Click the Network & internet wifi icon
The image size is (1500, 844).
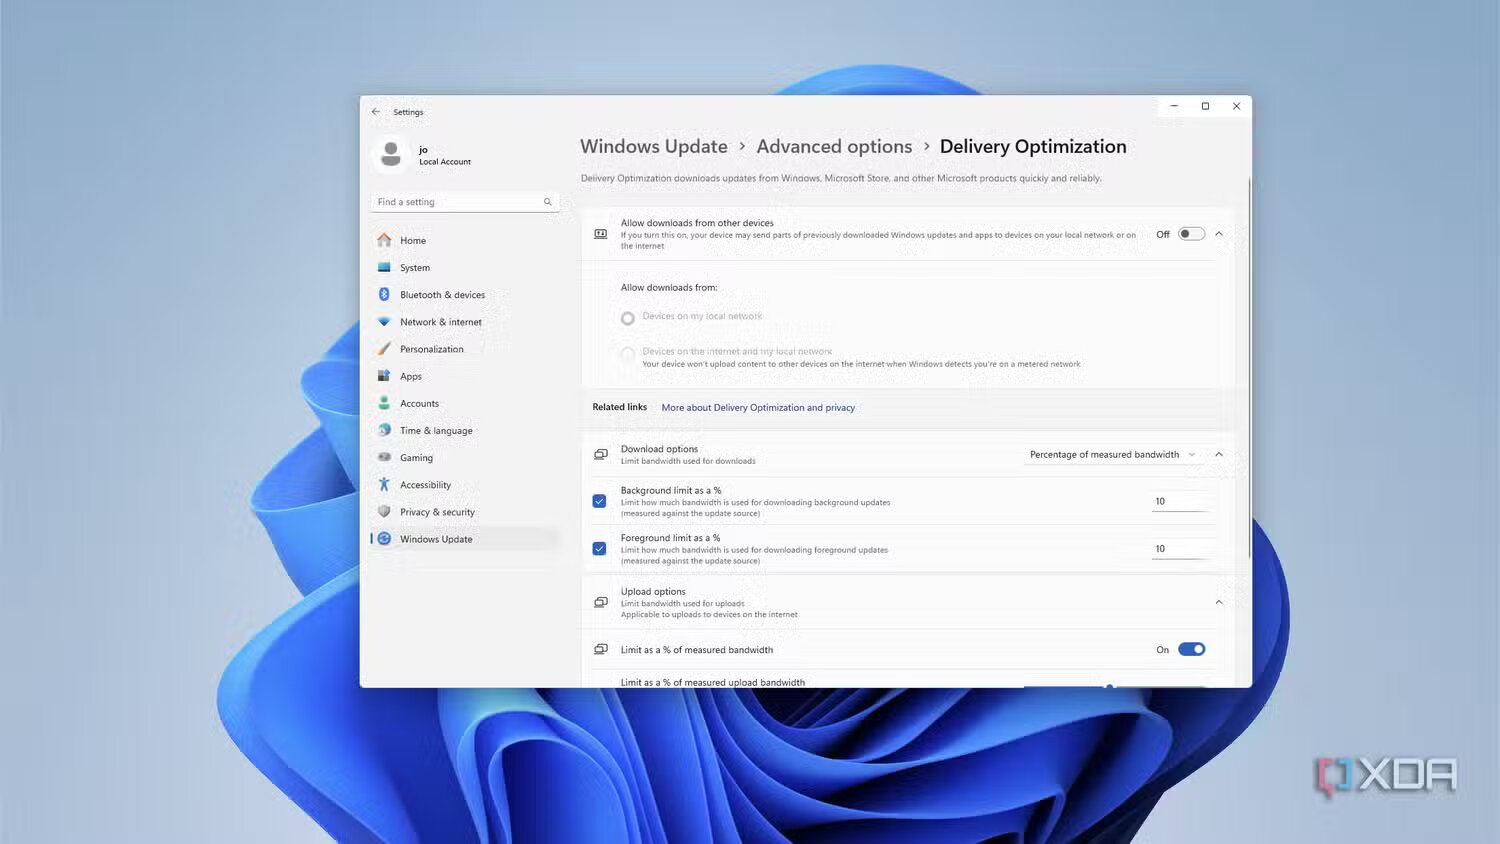point(384,322)
